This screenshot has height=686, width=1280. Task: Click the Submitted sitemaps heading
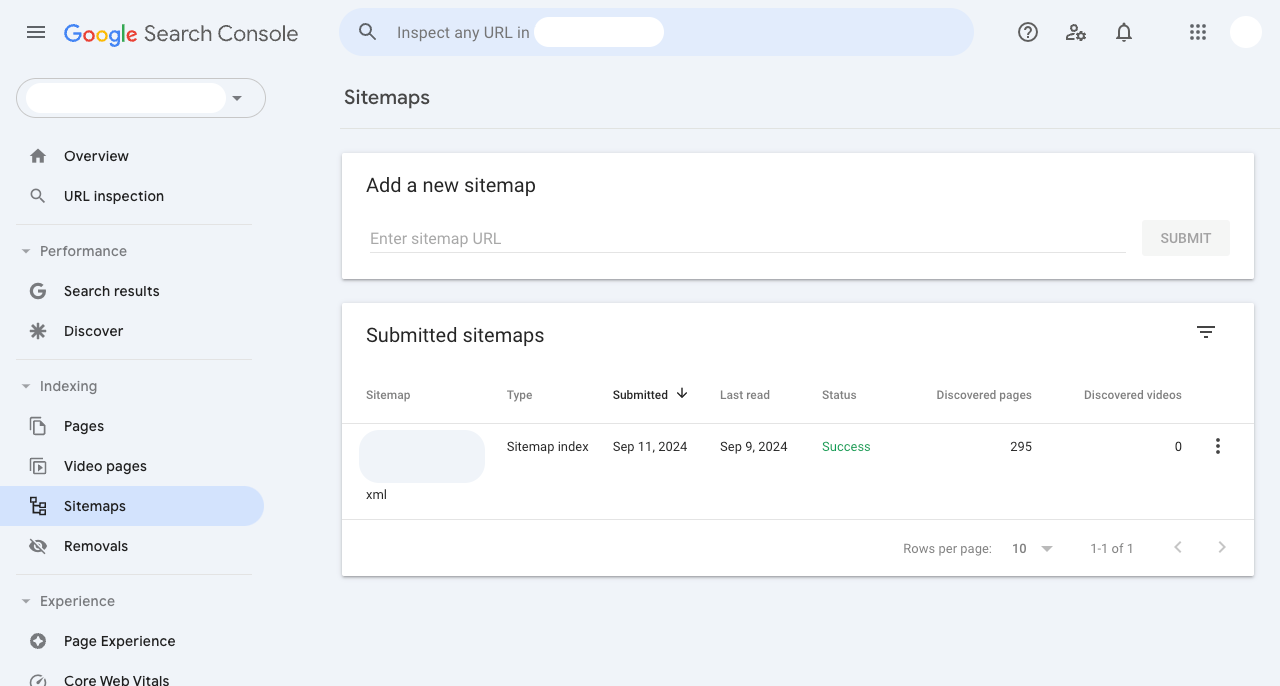pyautogui.click(x=455, y=335)
